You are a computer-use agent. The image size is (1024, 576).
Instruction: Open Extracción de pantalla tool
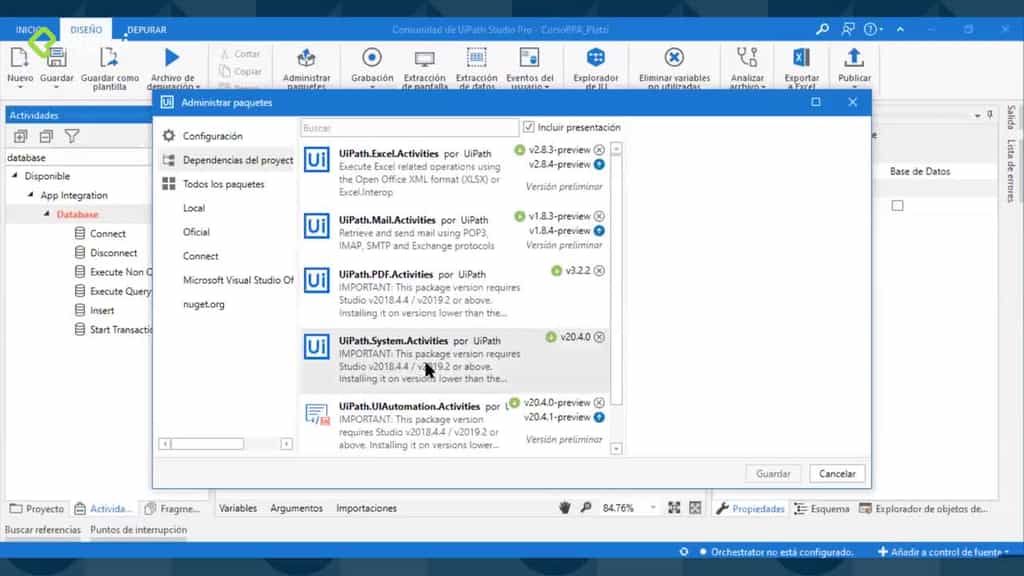[424, 59]
